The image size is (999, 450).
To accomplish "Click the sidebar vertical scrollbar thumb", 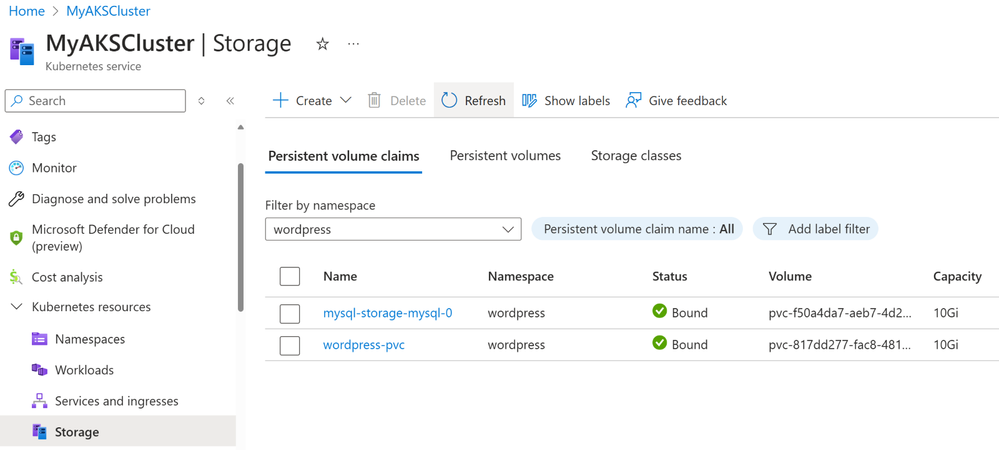I will tap(240, 238).
